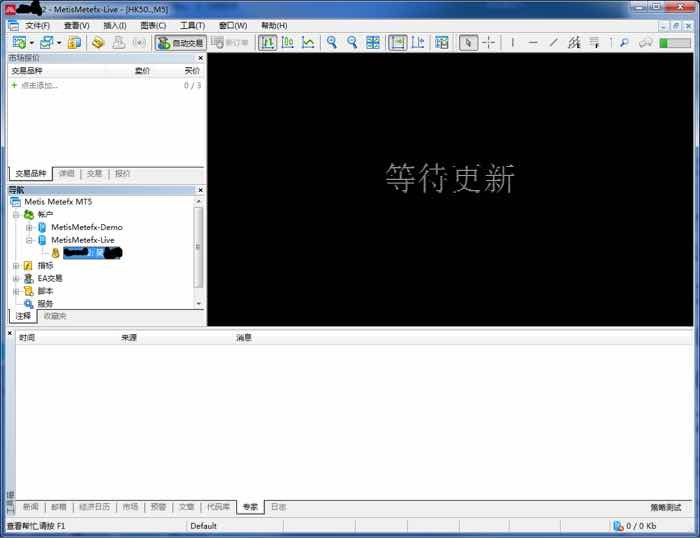
Task: Expand the MetisMetefx-Demo node
Action: pyautogui.click(x=29, y=228)
